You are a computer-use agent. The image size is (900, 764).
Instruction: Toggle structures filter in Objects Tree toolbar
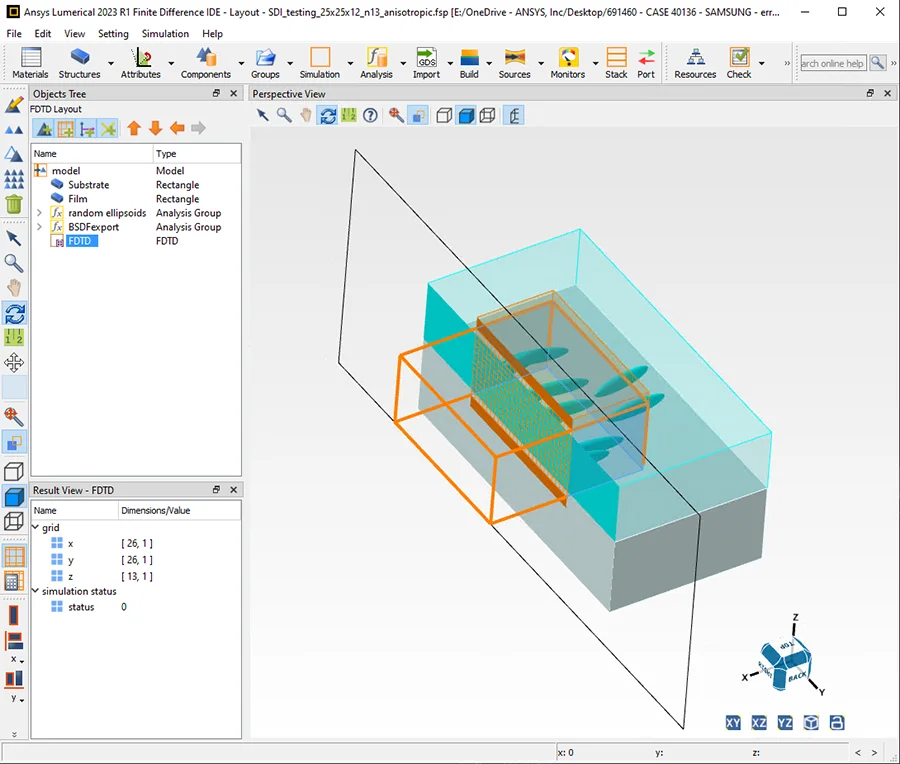[44, 129]
